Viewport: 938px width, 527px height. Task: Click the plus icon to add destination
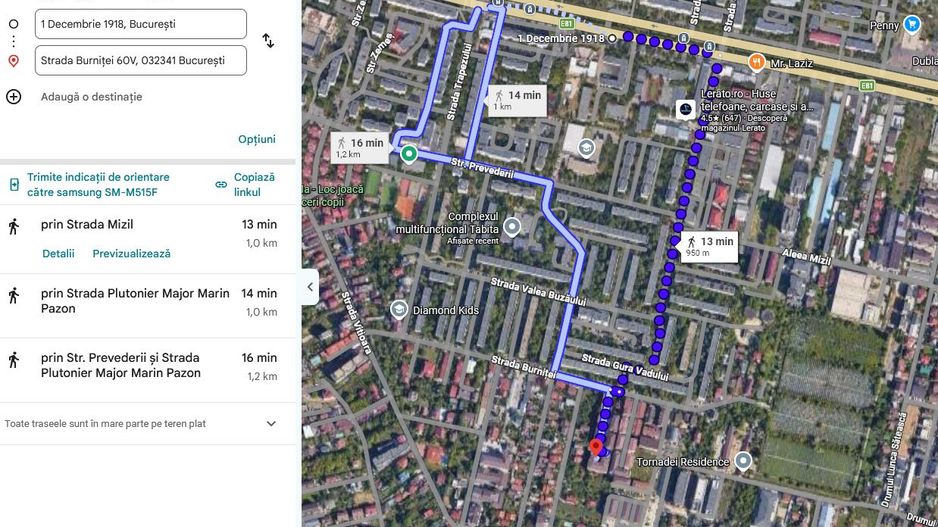click(x=13, y=96)
